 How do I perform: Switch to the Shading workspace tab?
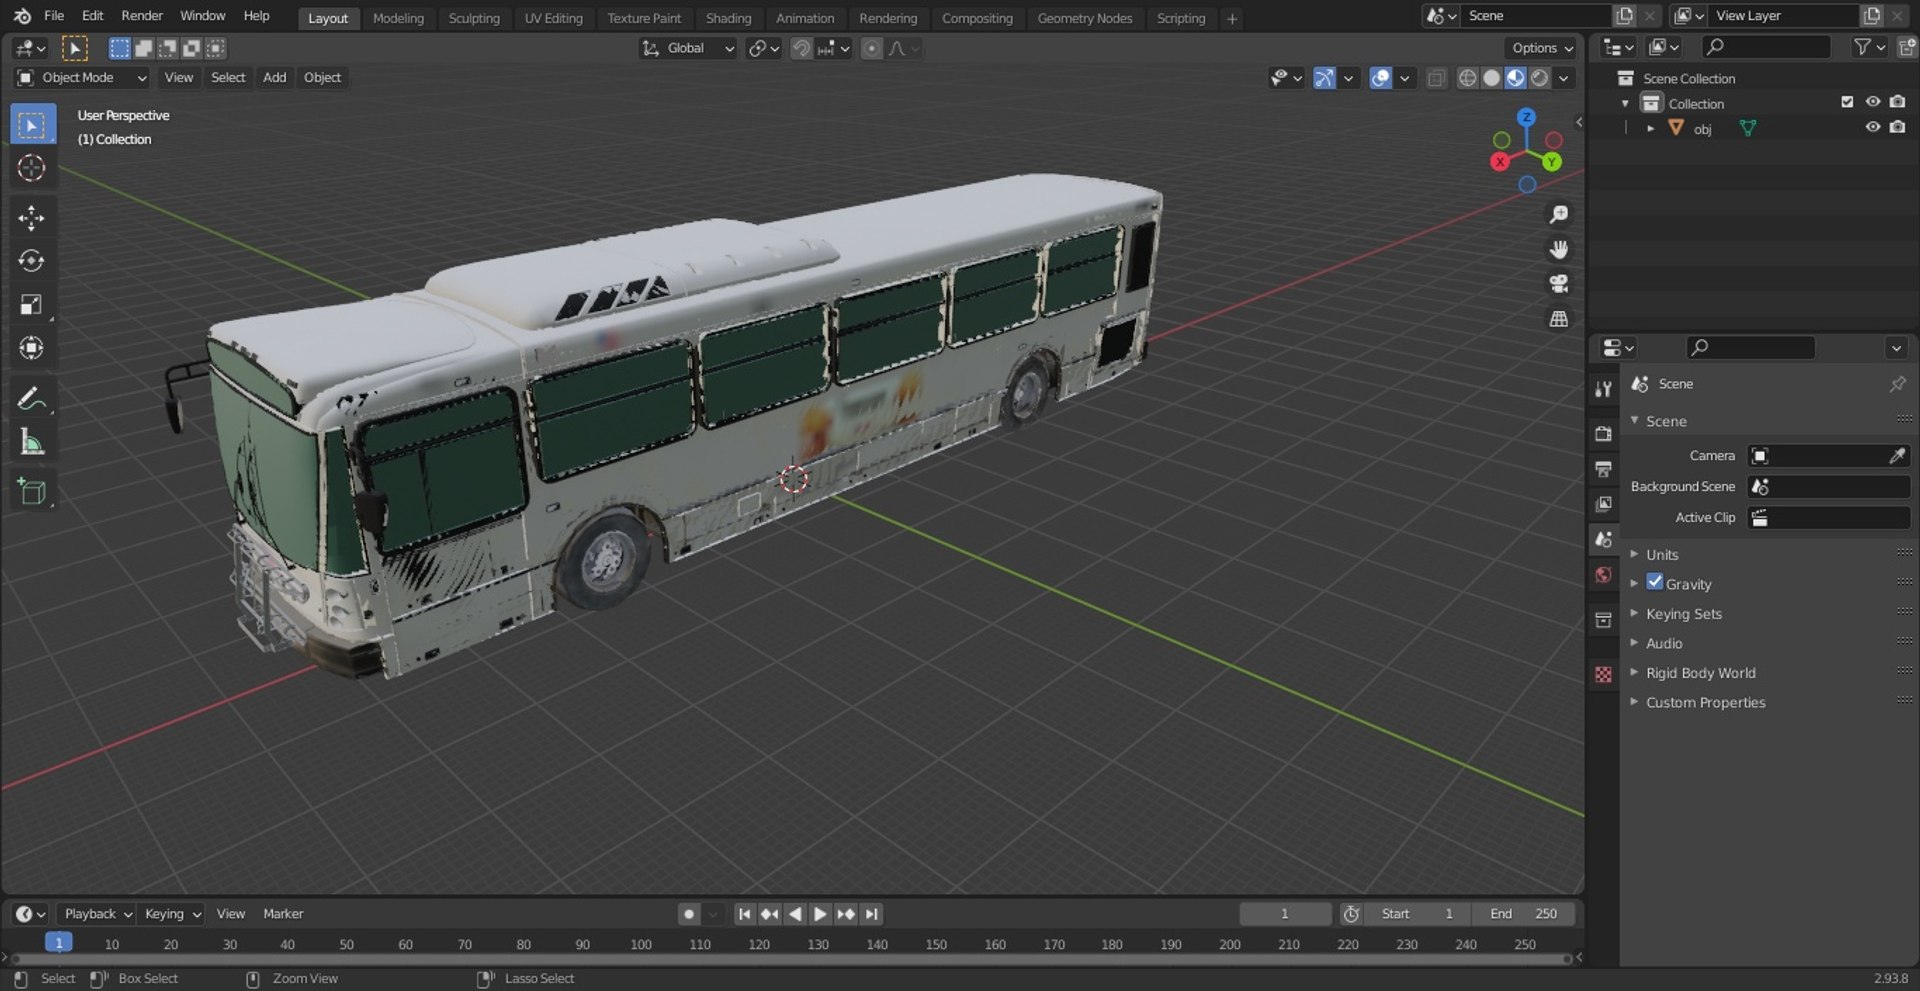(728, 18)
